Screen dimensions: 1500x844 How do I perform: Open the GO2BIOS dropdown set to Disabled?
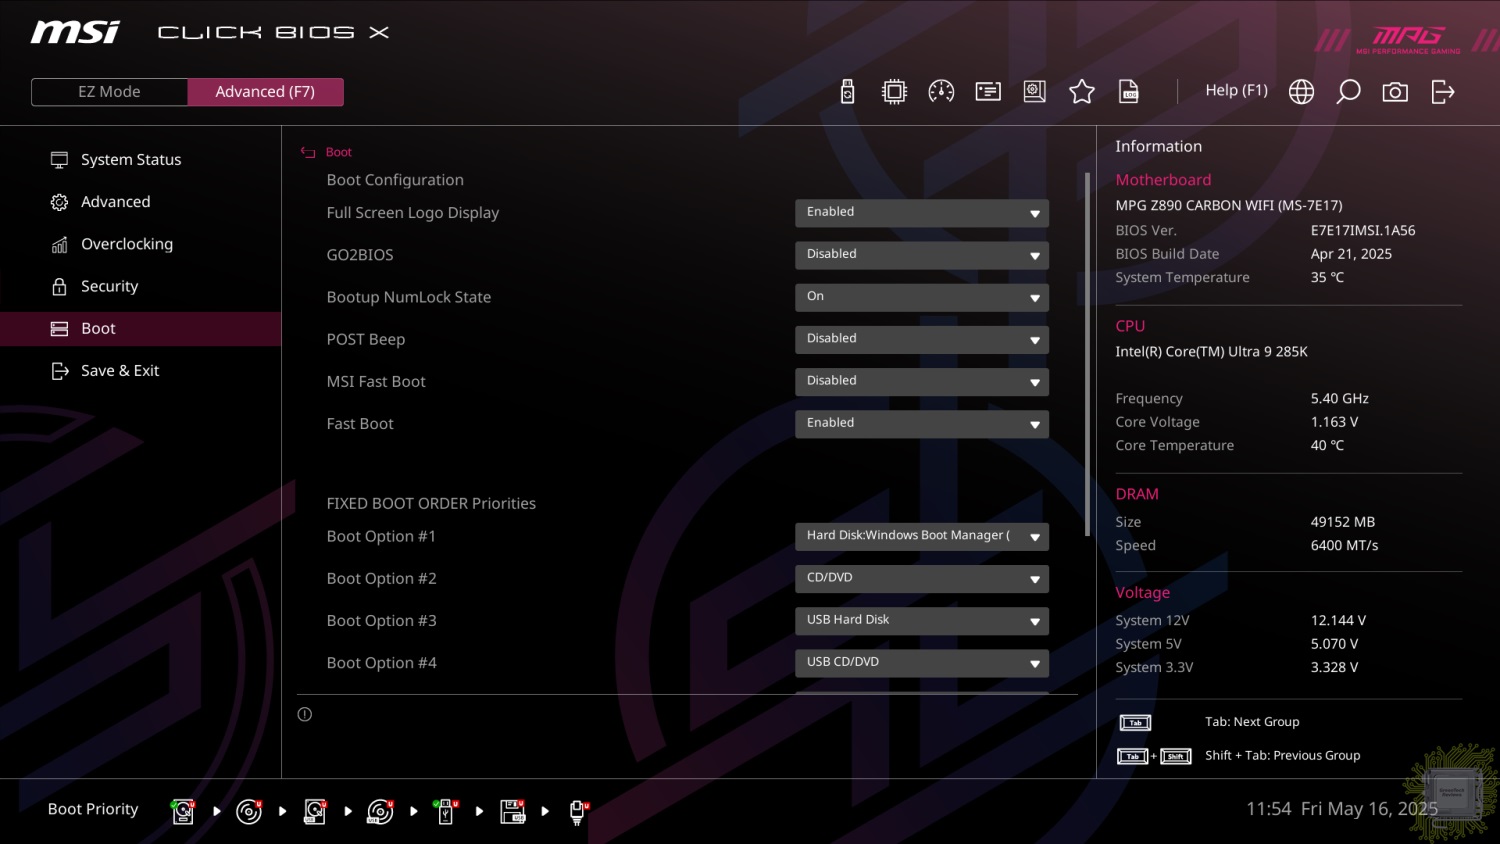pyautogui.click(x=922, y=255)
